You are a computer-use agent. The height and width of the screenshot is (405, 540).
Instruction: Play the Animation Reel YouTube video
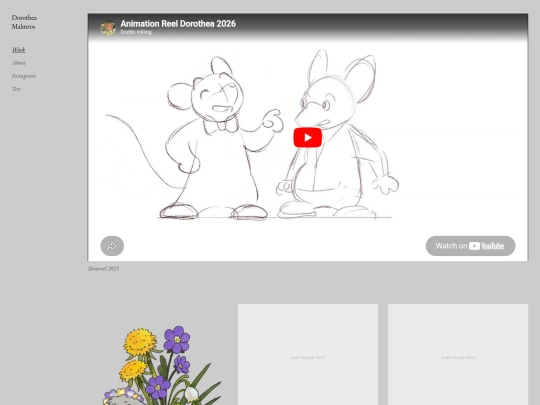point(308,137)
